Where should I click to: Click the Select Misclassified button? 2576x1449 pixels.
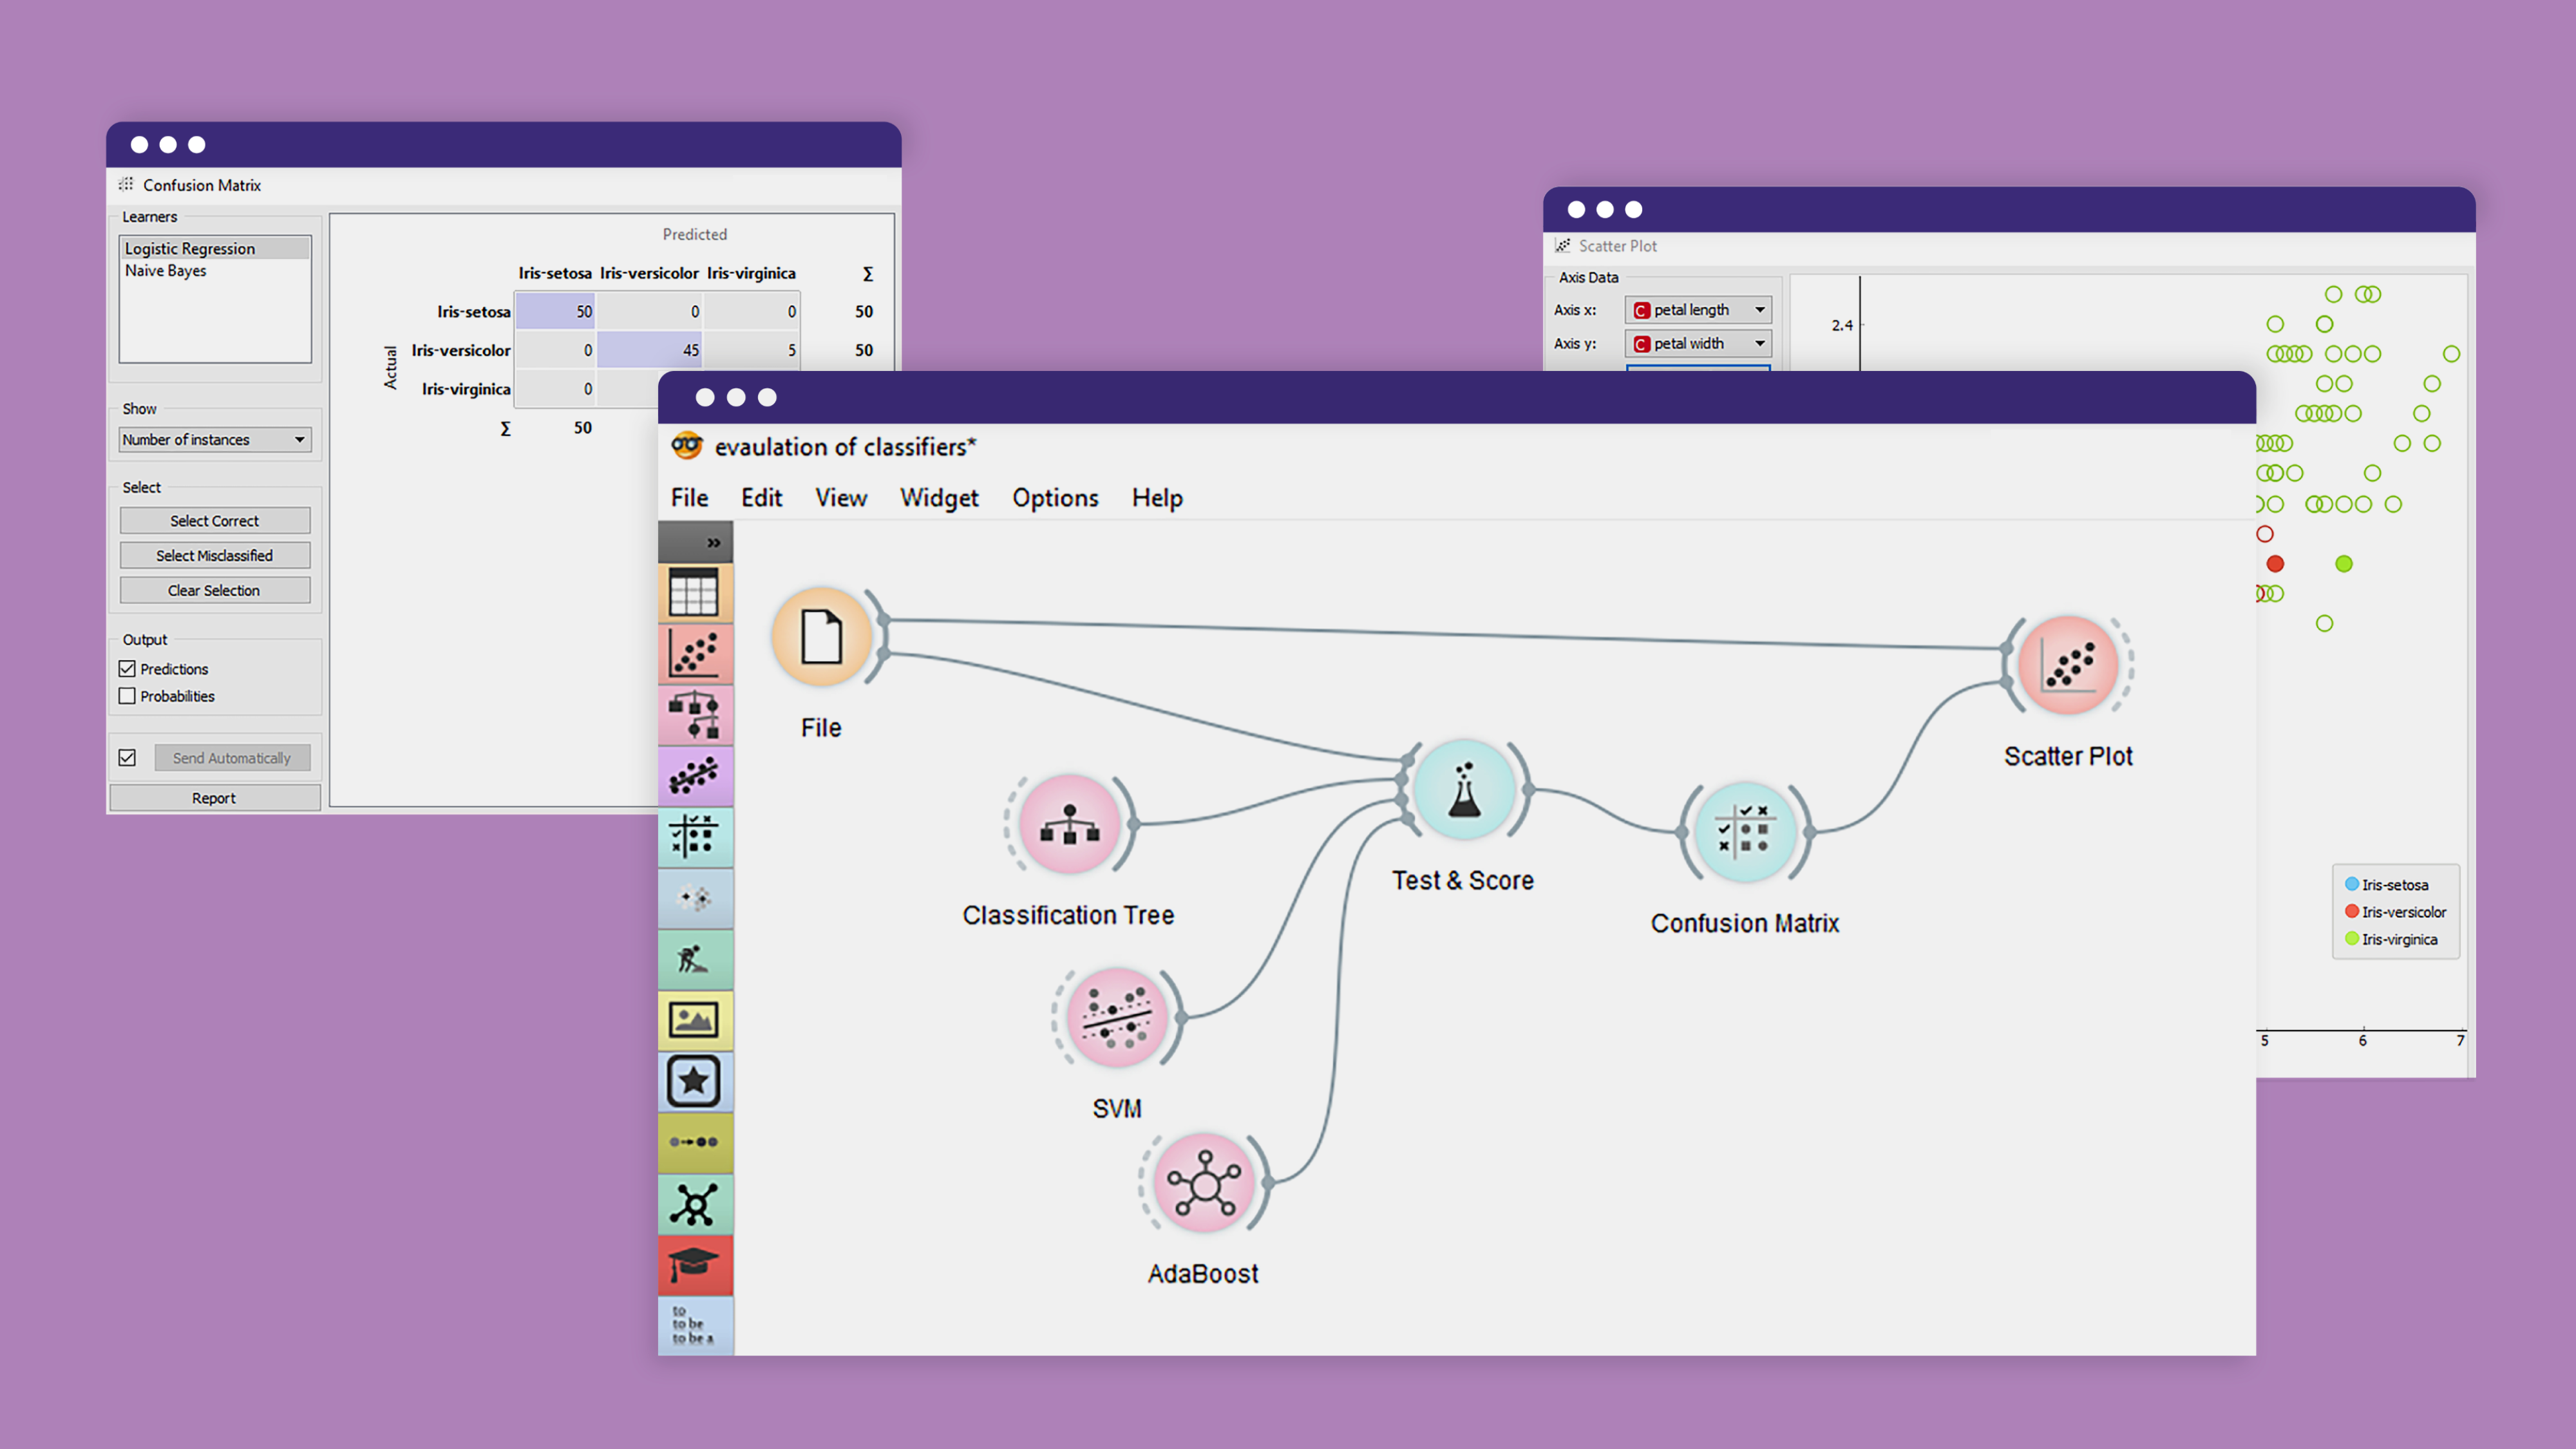215,556
